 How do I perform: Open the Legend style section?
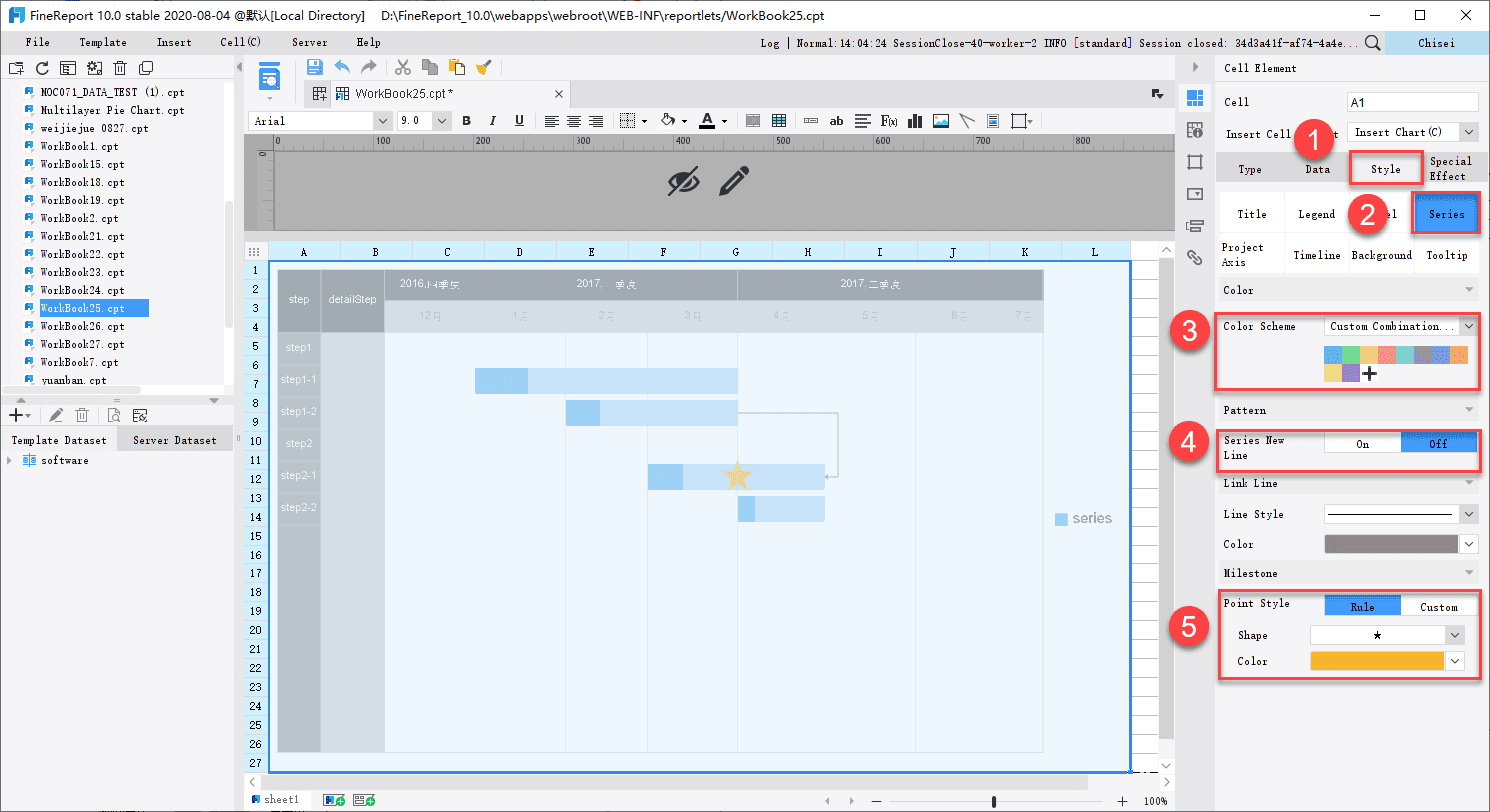1316,214
